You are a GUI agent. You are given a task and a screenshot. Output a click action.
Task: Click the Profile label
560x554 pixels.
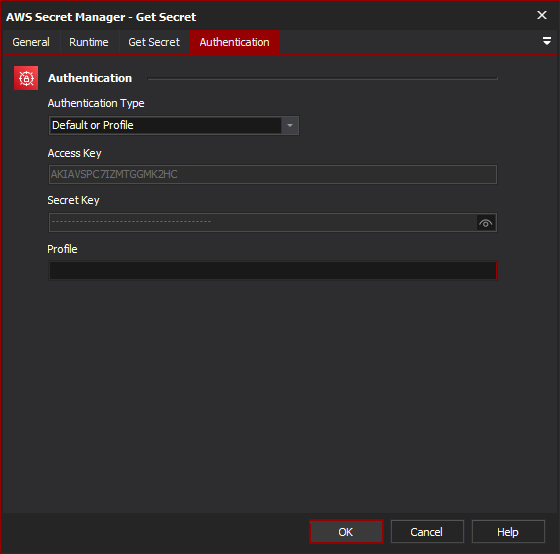click(62, 249)
